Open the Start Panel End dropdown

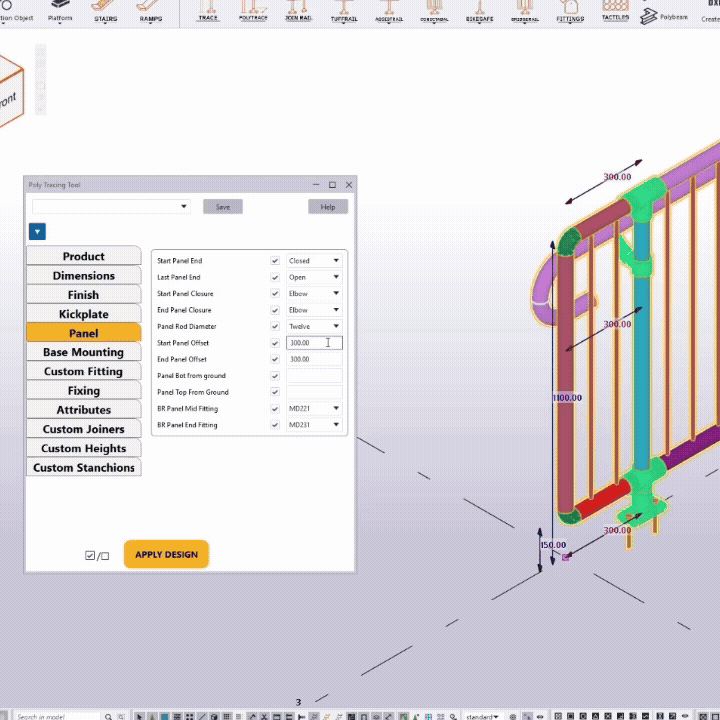tap(314, 261)
